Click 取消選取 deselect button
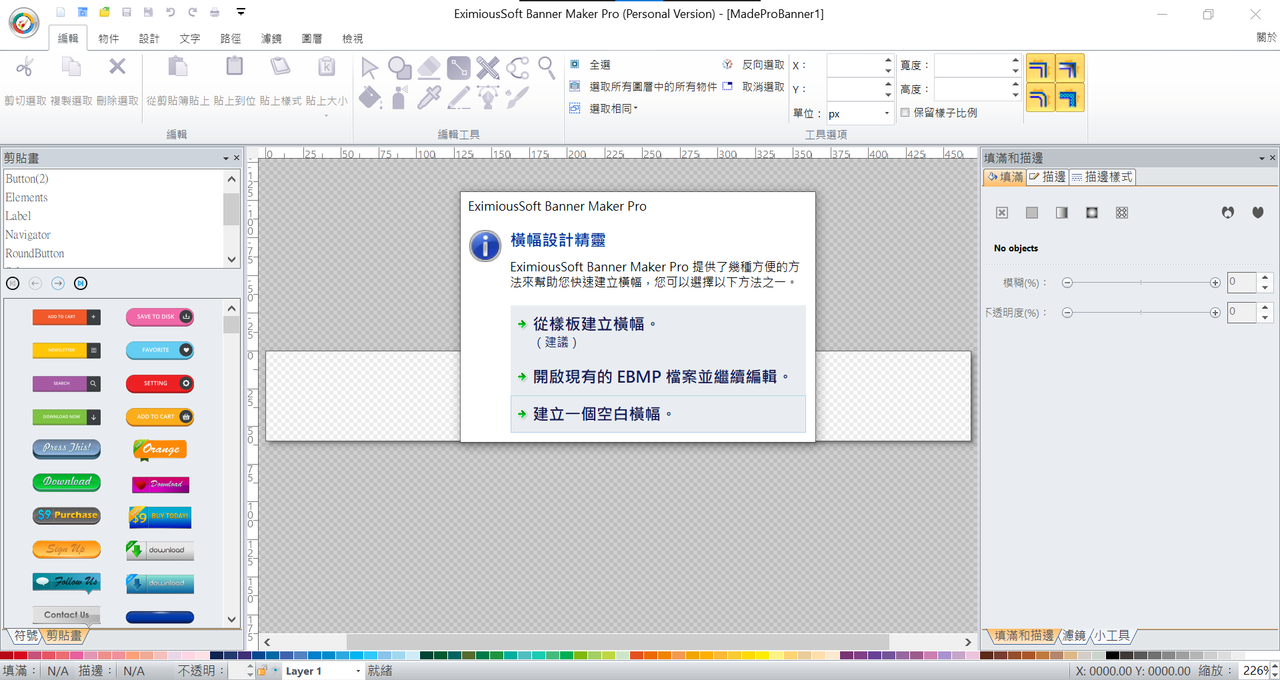Viewport: 1280px width, 680px height. (x=753, y=87)
